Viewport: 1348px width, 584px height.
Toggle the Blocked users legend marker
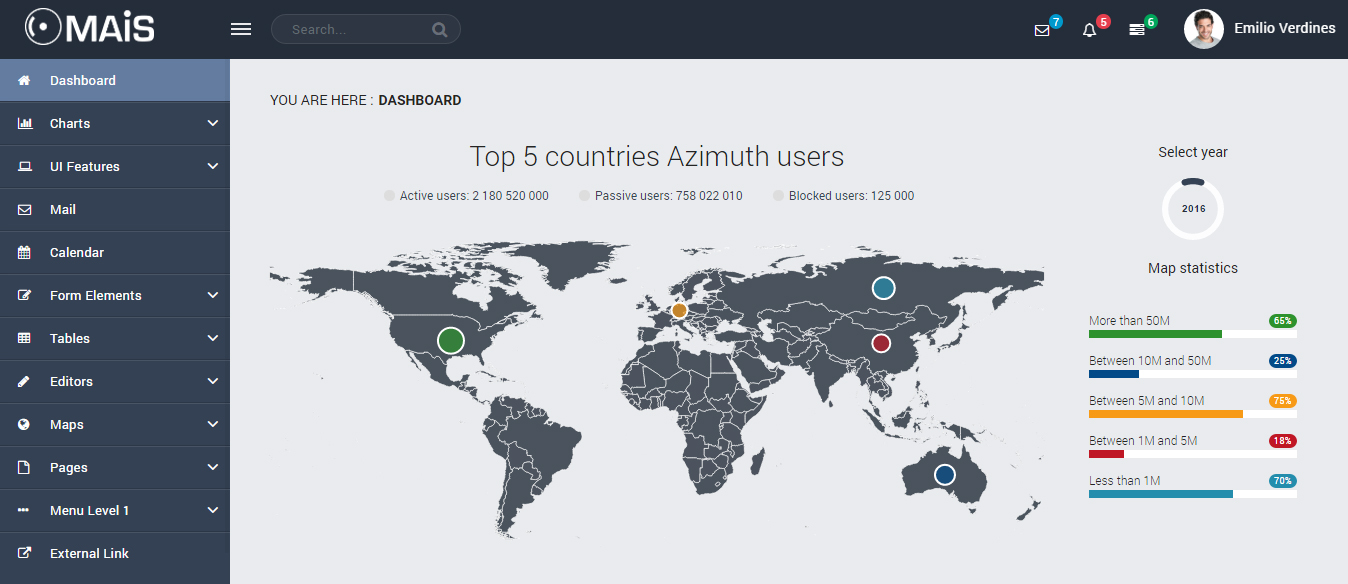click(x=779, y=196)
